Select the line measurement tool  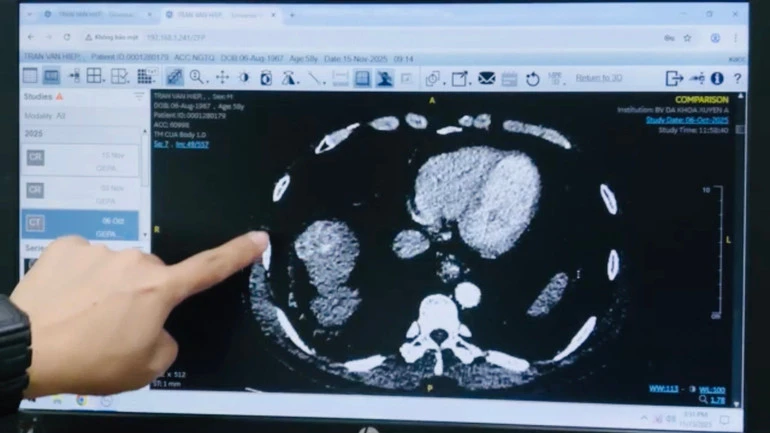click(315, 78)
